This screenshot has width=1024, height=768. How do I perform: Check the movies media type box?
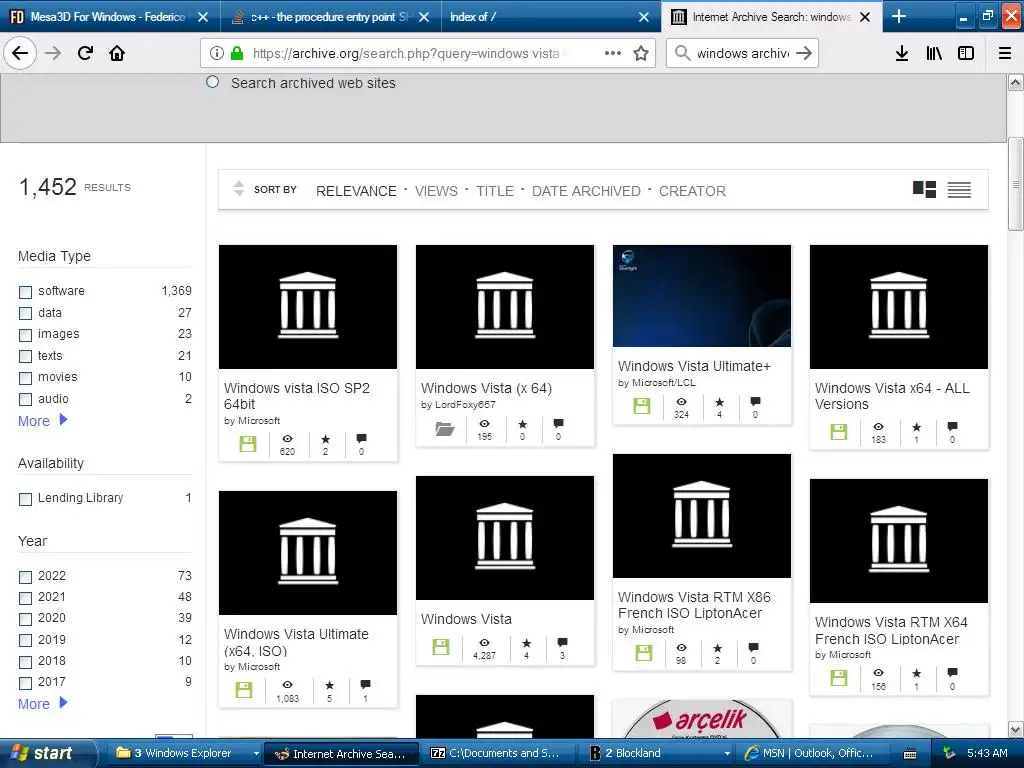tap(25, 378)
